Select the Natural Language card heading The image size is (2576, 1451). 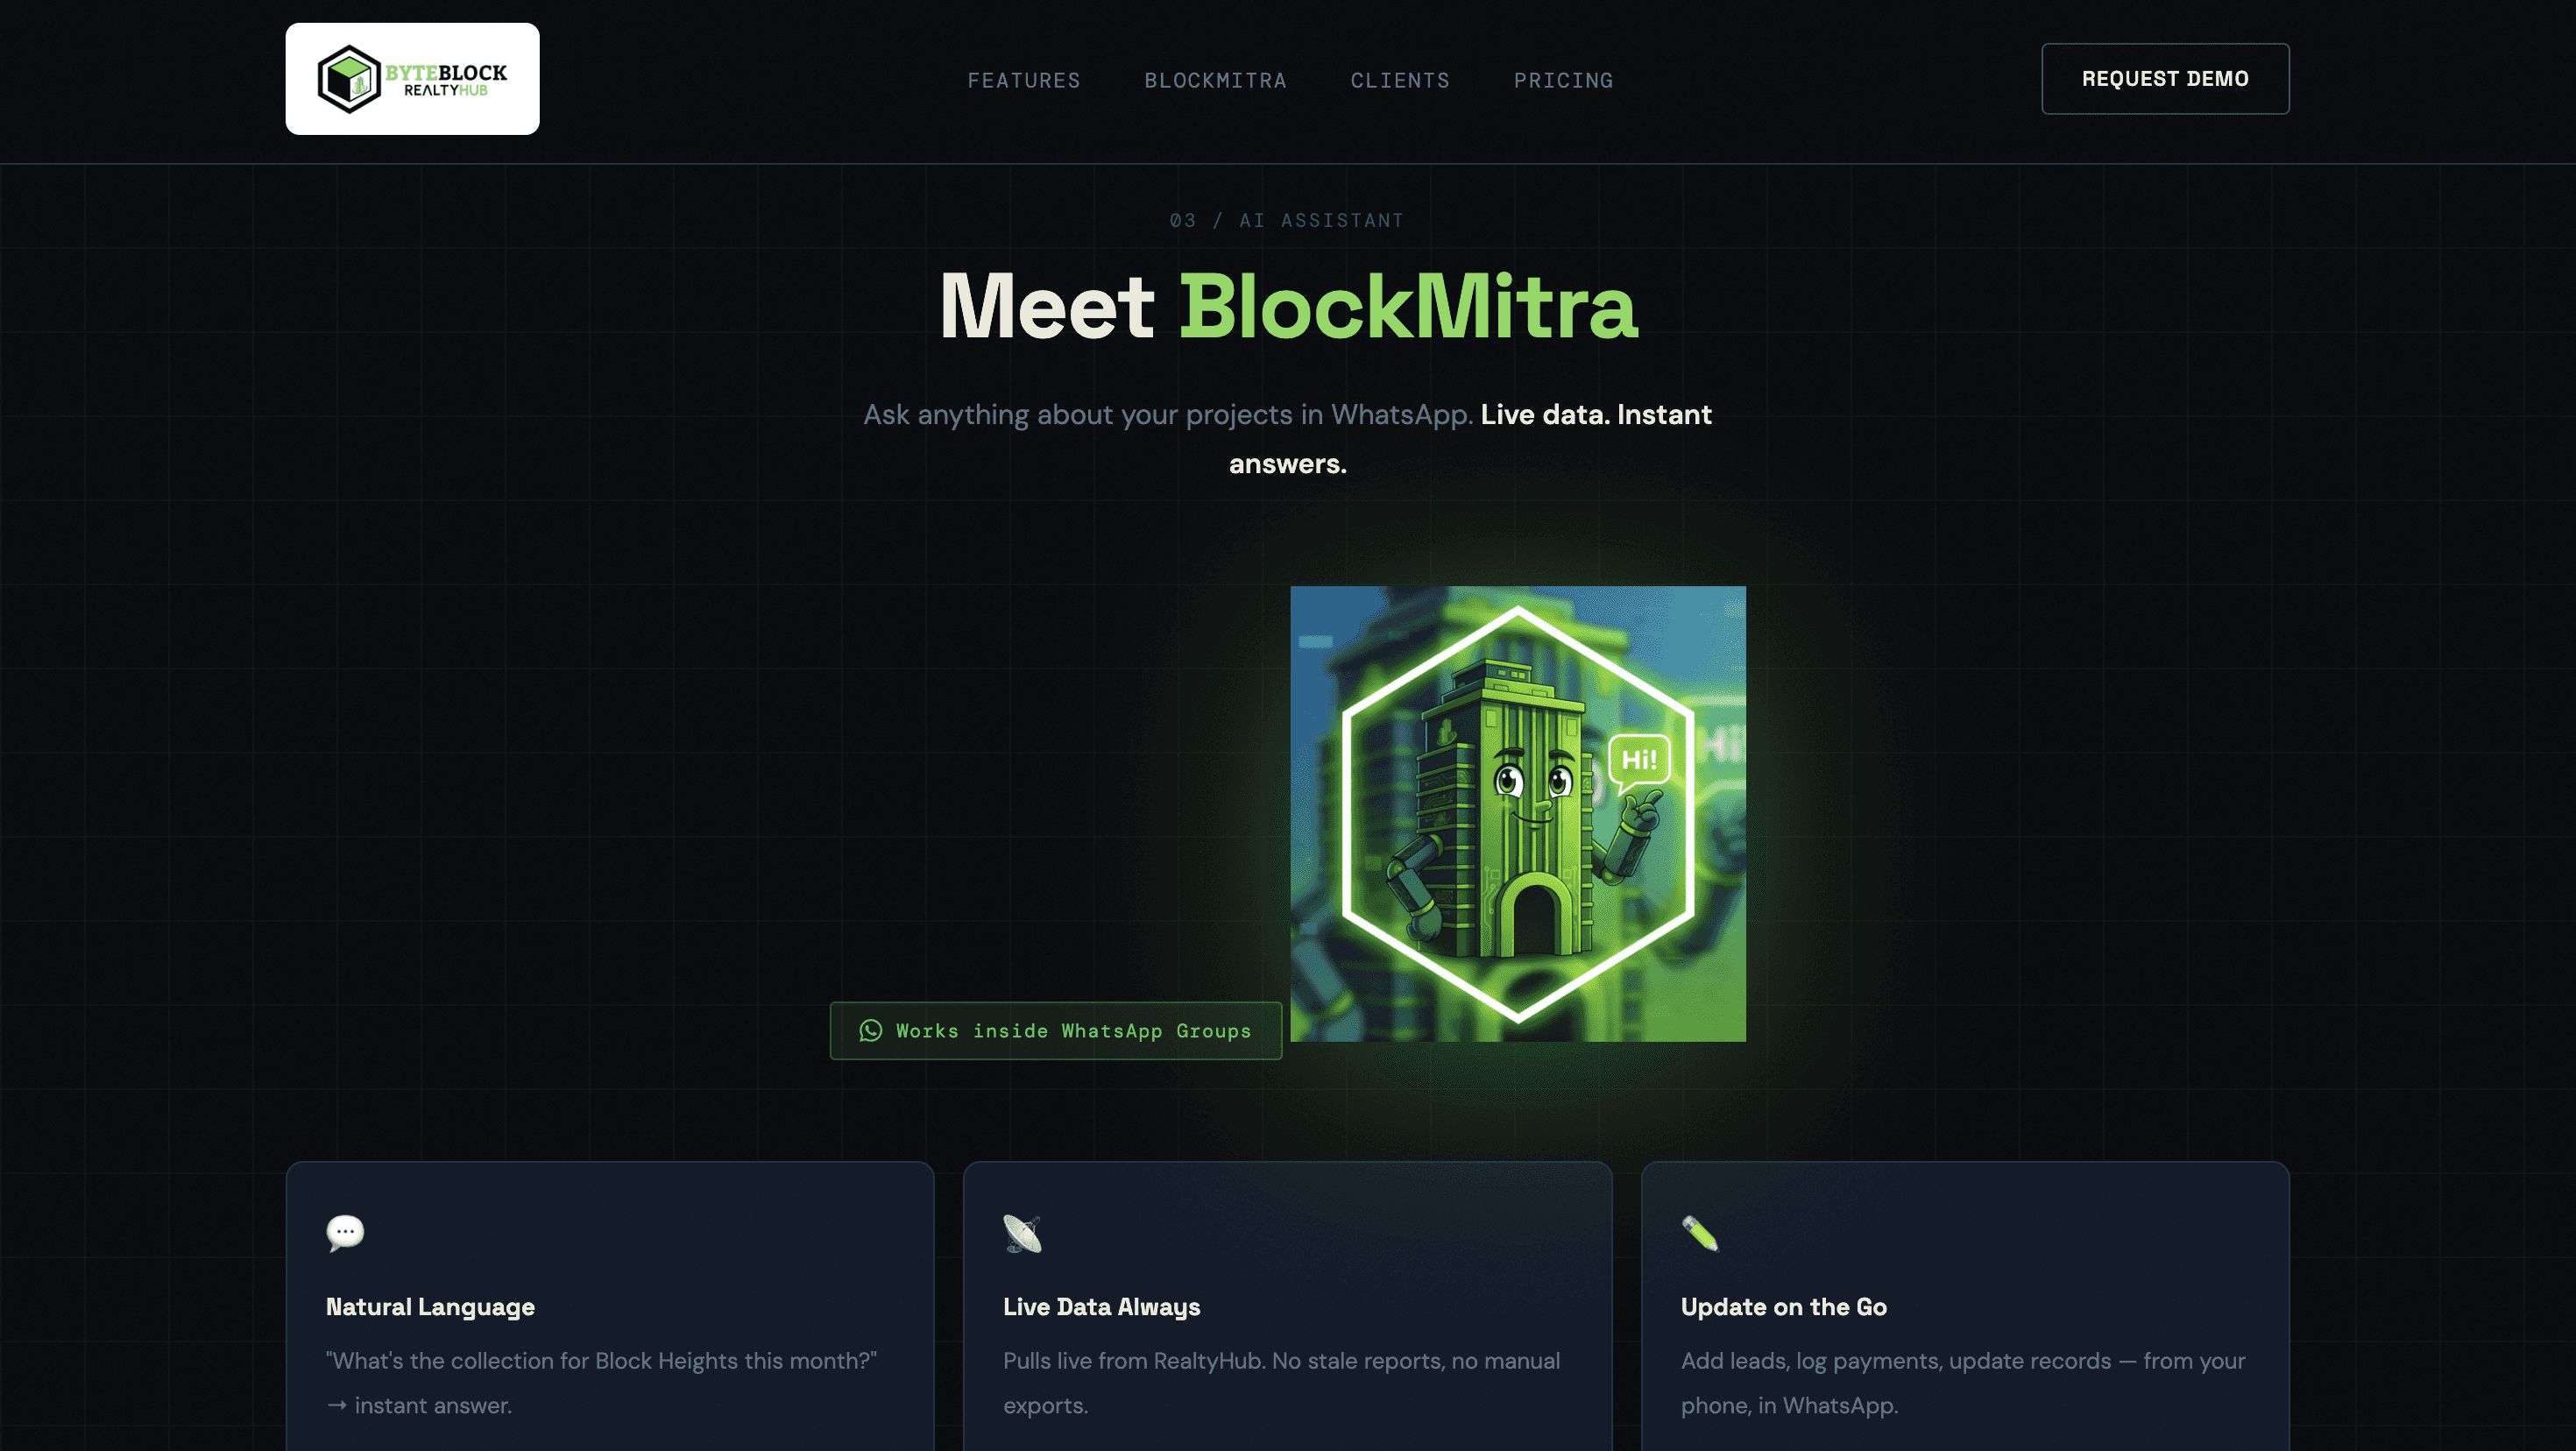[x=430, y=1306]
